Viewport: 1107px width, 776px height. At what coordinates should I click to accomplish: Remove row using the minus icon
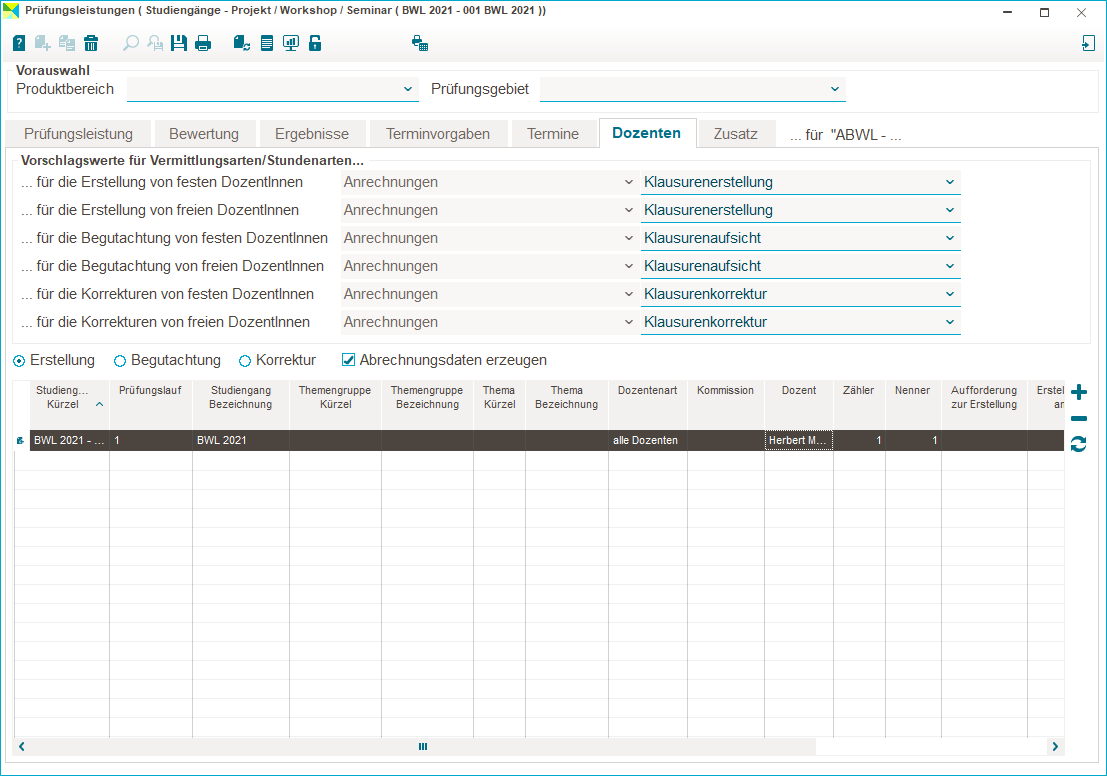click(1079, 419)
